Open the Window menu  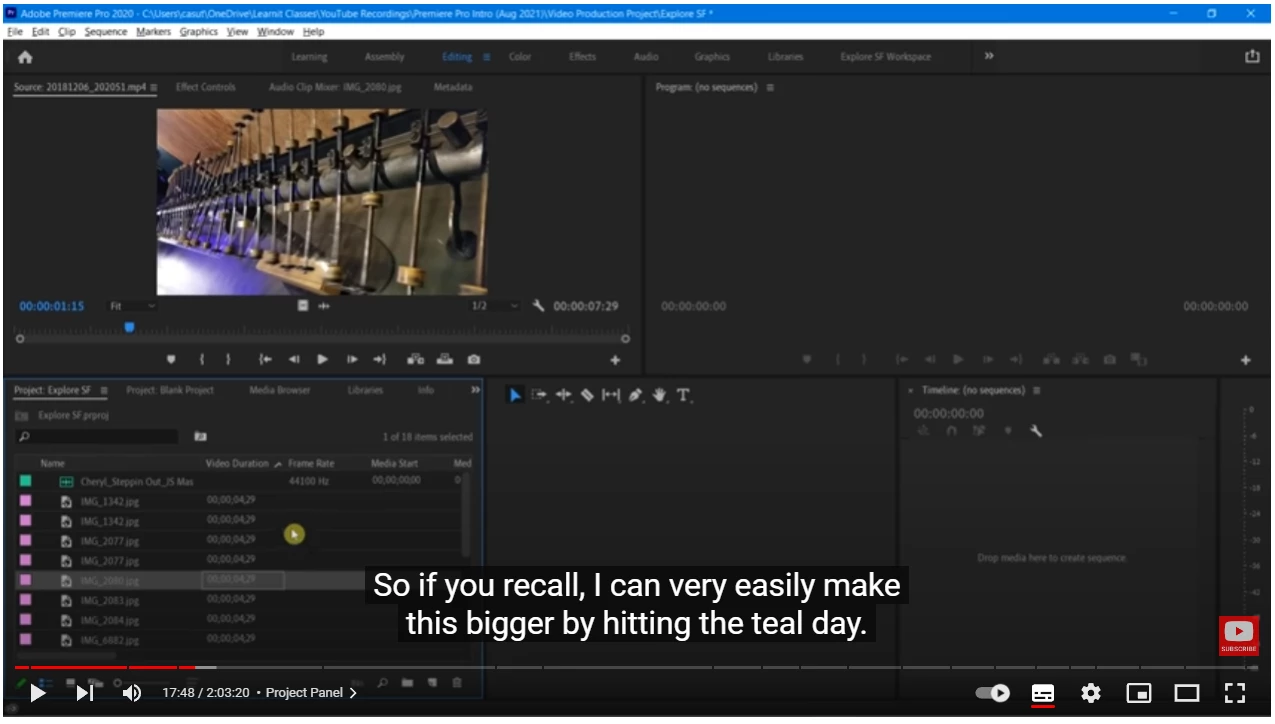coord(275,32)
